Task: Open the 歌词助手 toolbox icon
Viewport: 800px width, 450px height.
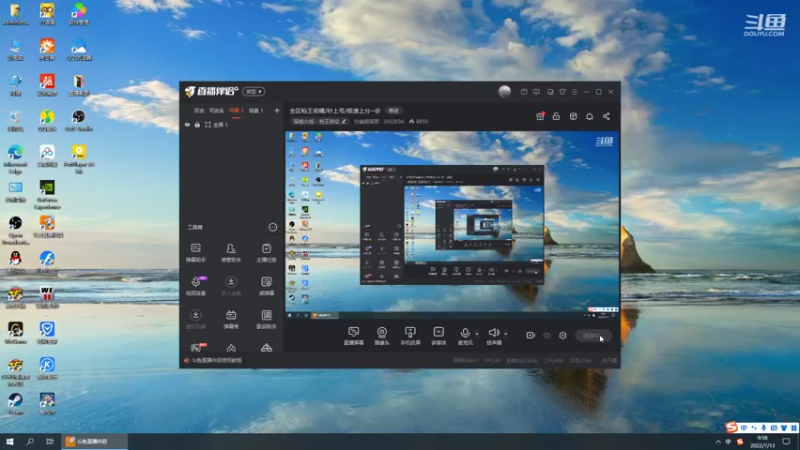Action: point(266,319)
